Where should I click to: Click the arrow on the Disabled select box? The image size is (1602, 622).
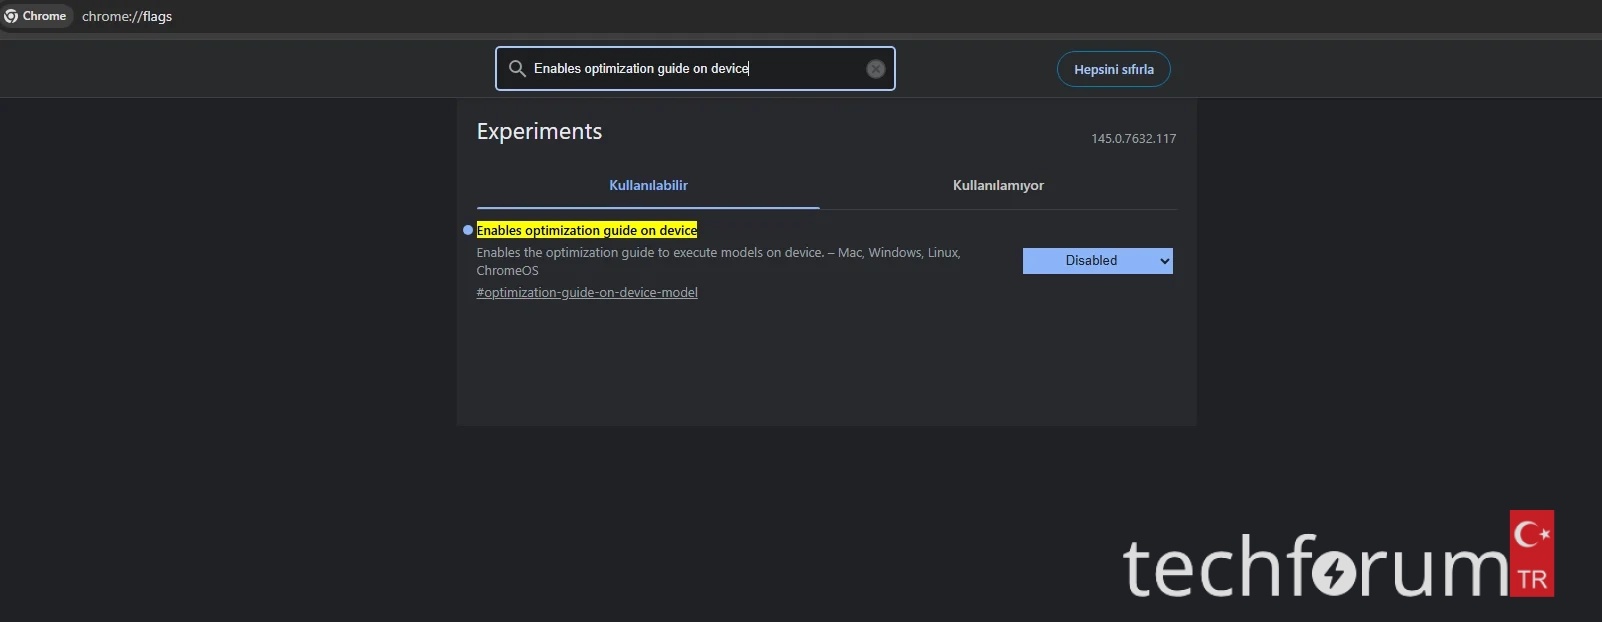pyautogui.click(x=1164, y=261)
